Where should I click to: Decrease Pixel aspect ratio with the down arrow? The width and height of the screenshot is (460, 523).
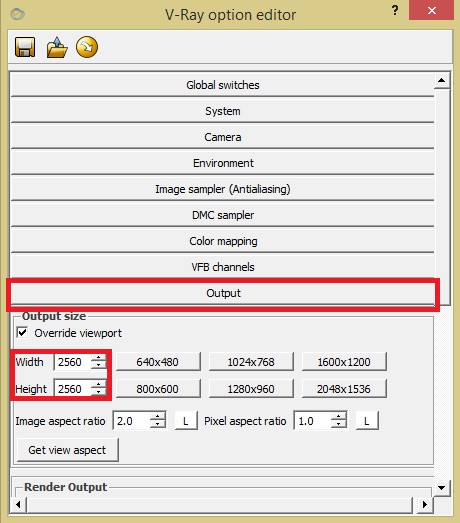coord(339,425)
